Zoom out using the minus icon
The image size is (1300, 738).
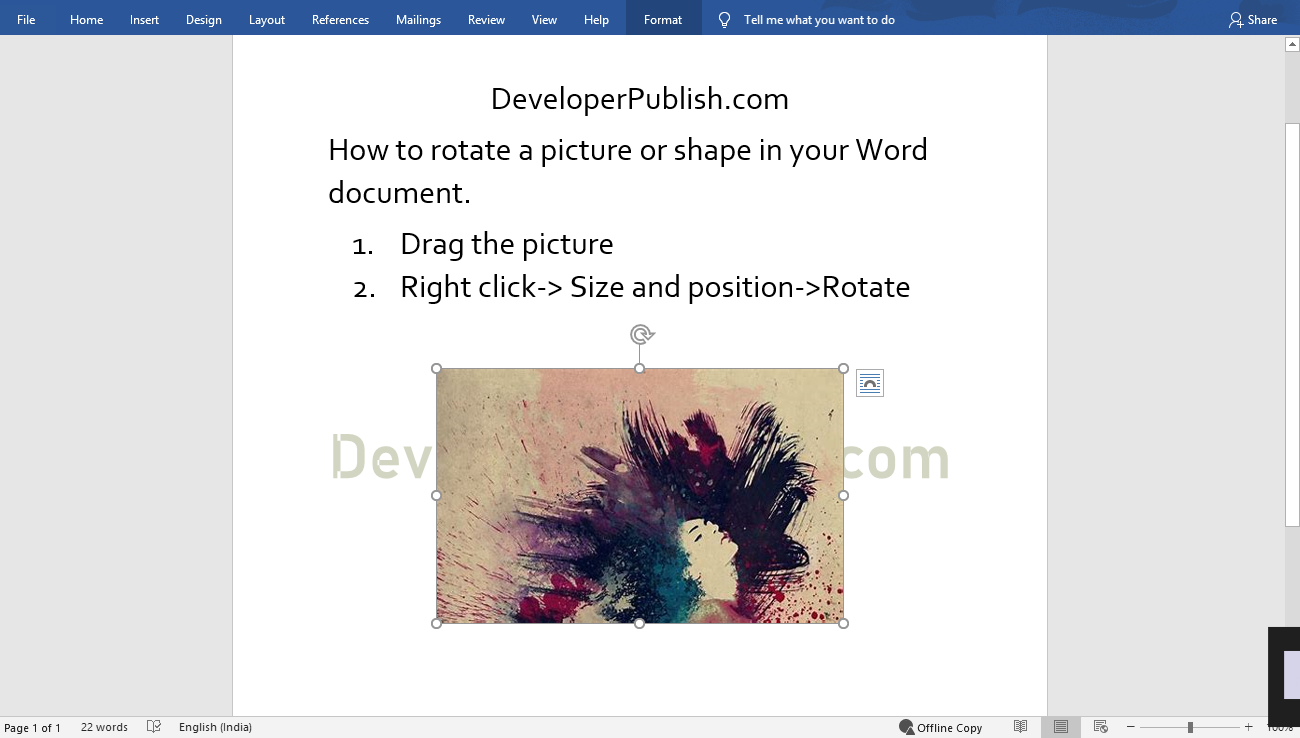[1130, 727]
